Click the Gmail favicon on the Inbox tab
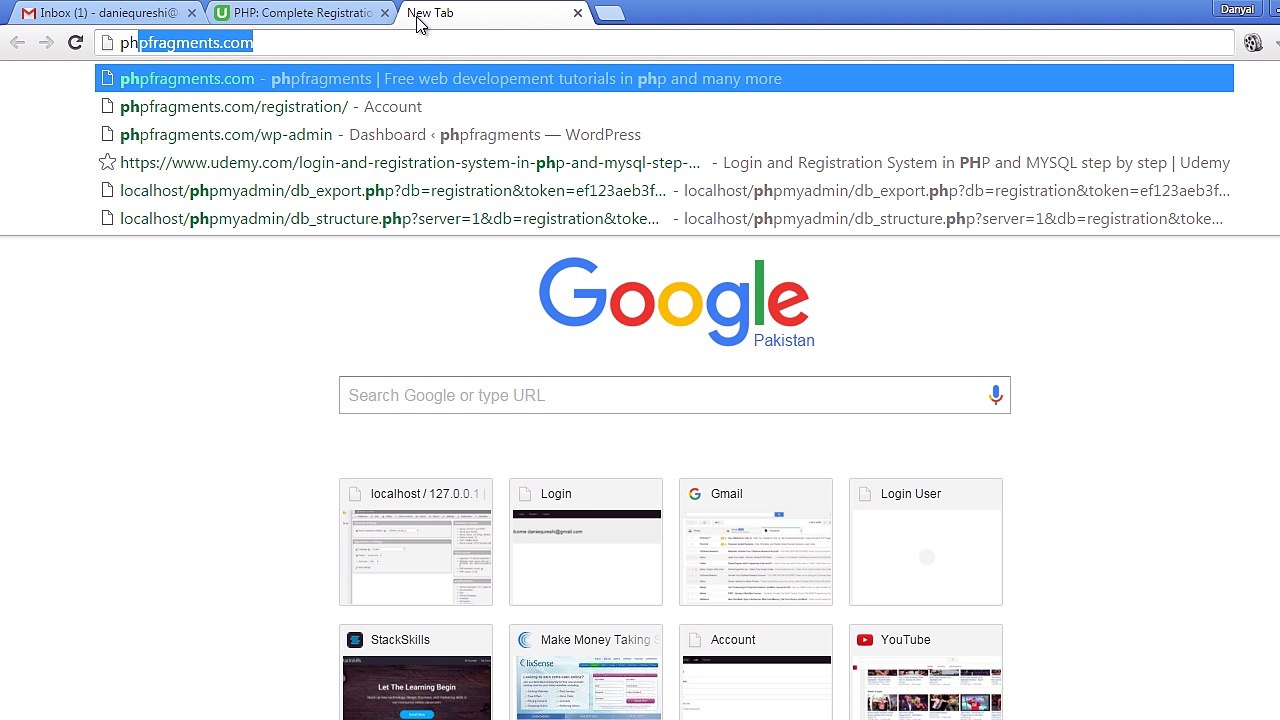Image resolution: width=1280 pixels, height=720 pixels. 29,13
